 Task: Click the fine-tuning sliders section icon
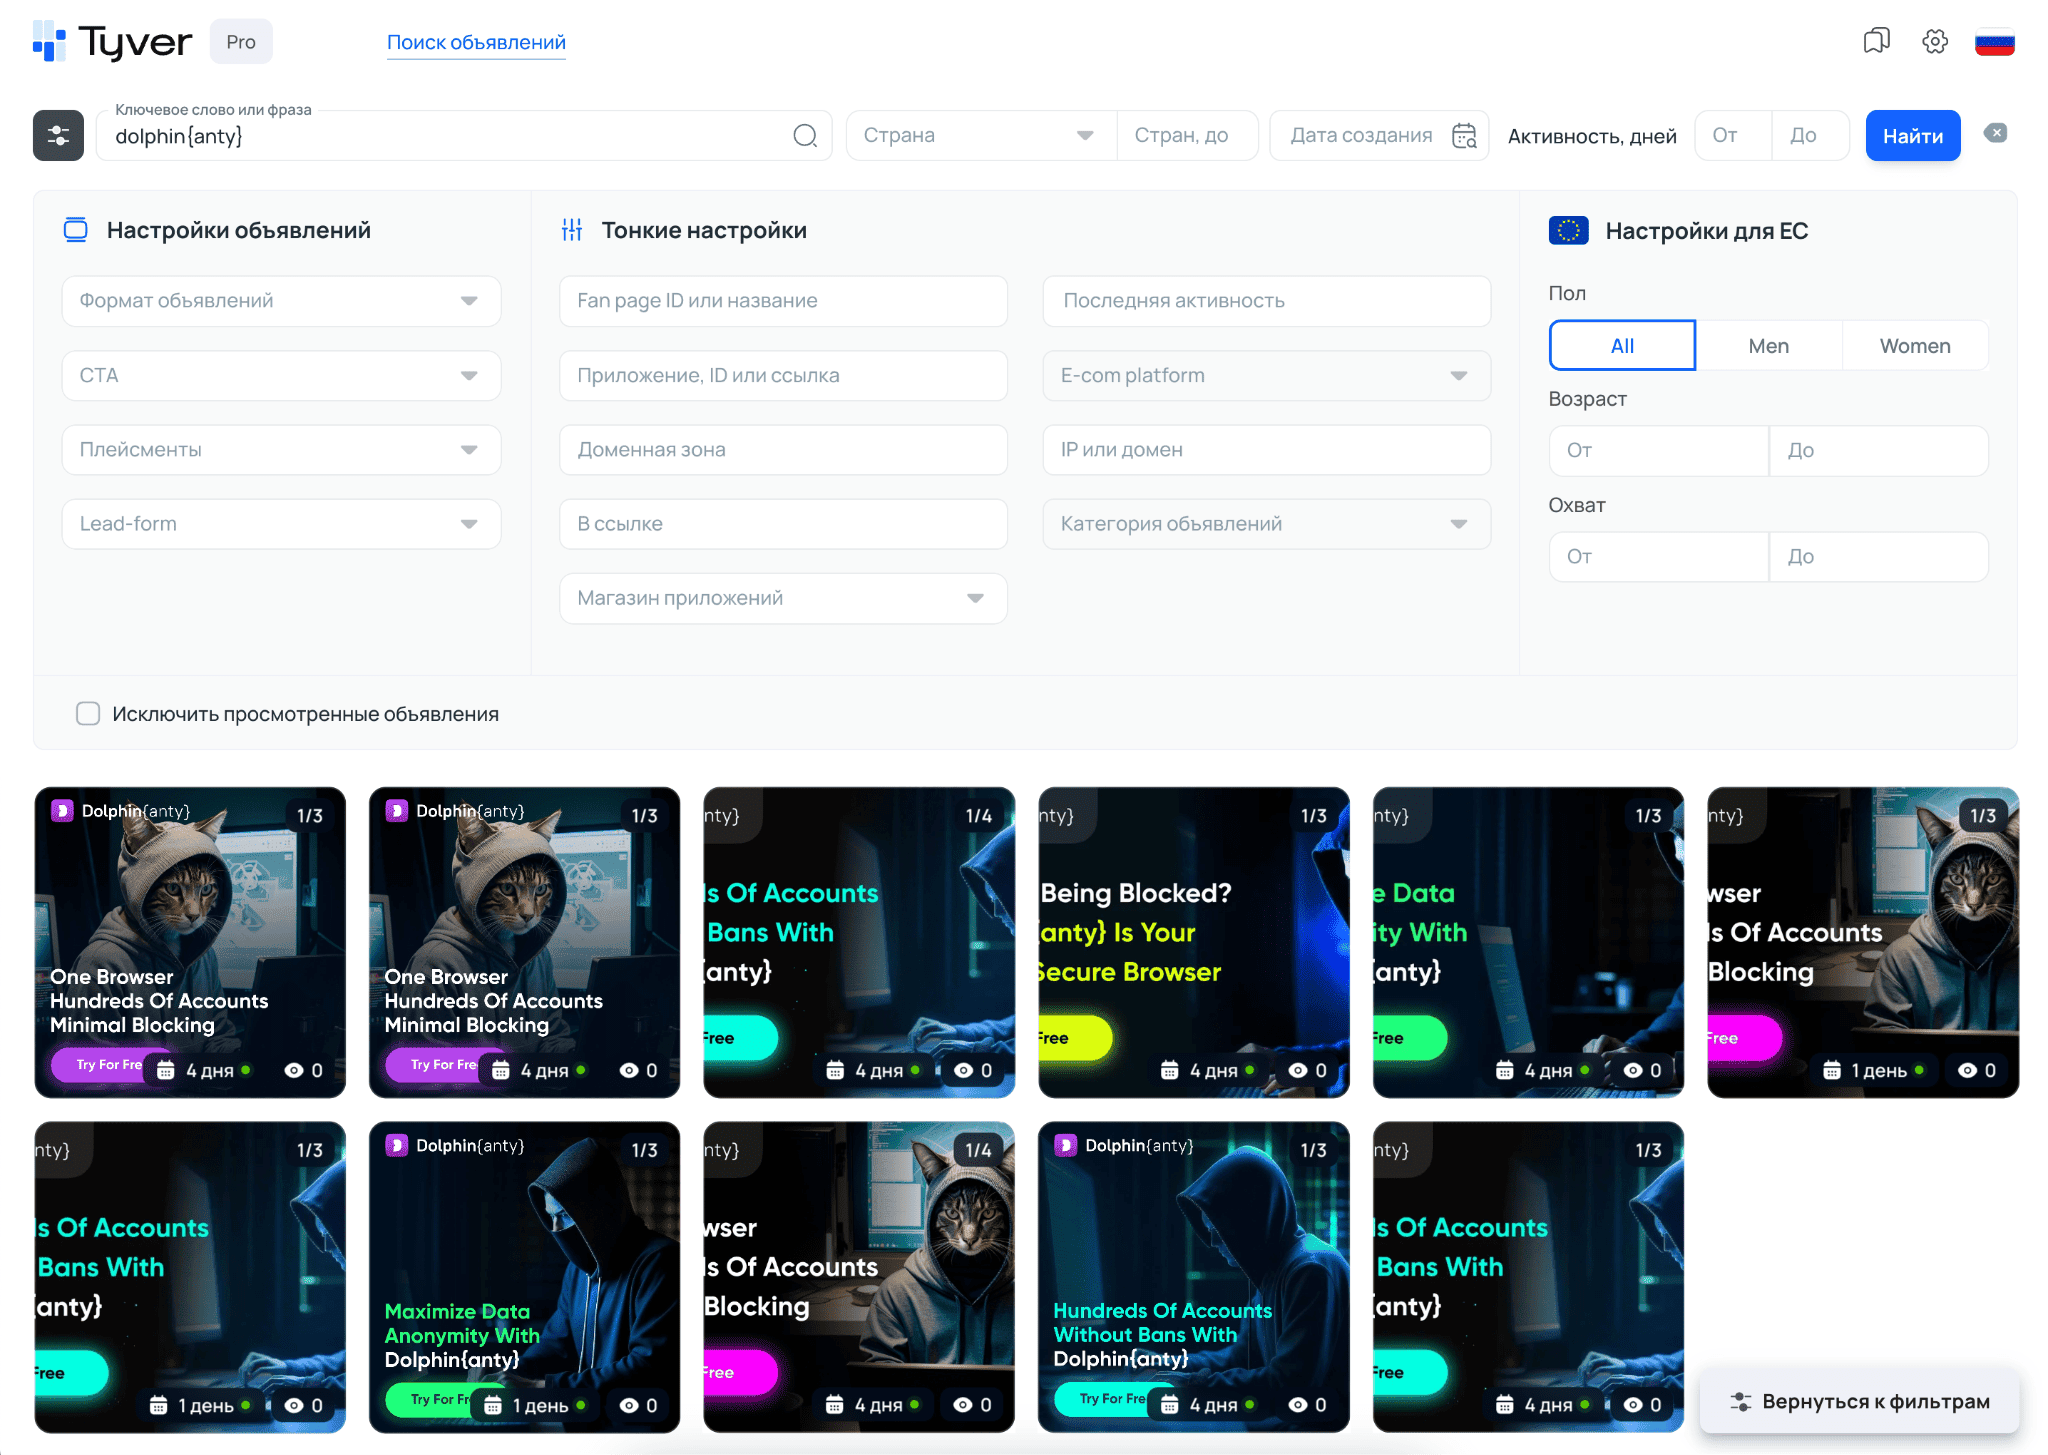[572, 230]
